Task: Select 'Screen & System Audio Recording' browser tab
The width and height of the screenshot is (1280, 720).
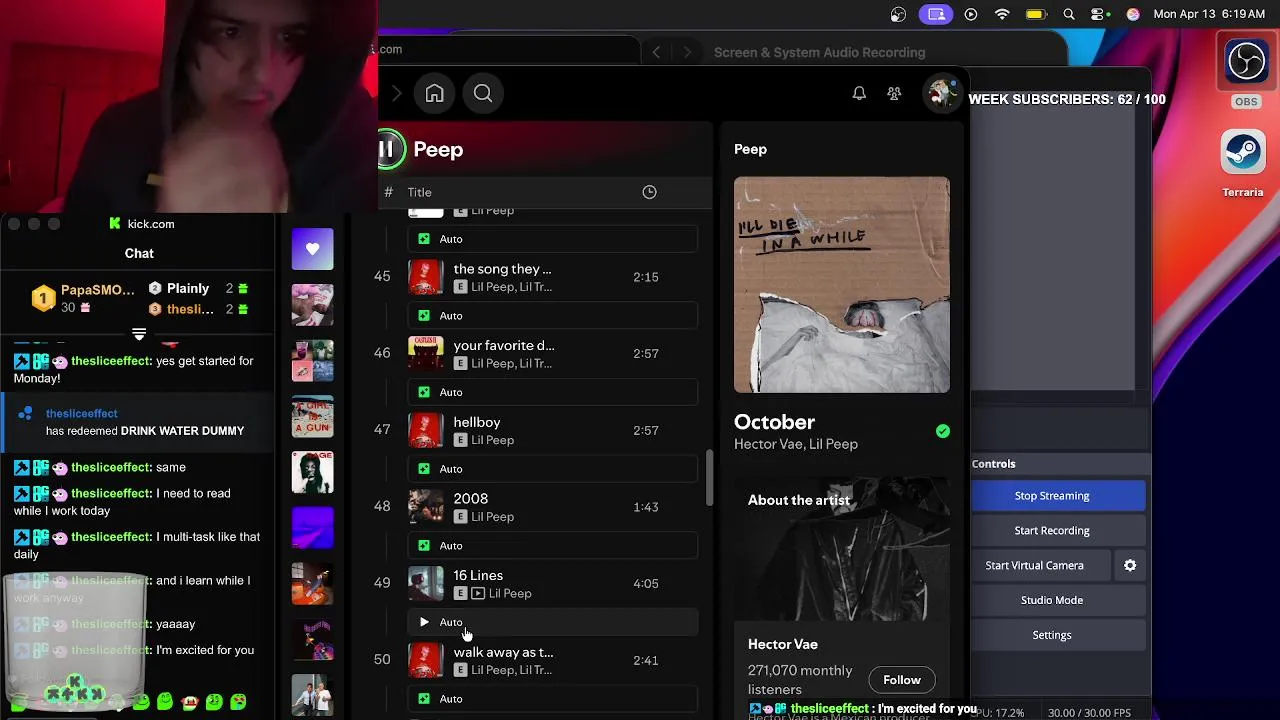Action: pyautogui.click(x=819, y=52)
